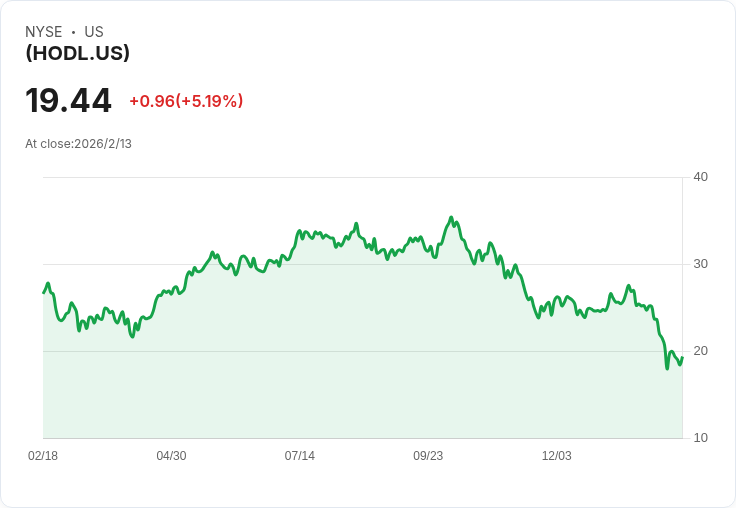
Task: Click the 20 y-axis label
Action: coord(700,351)
